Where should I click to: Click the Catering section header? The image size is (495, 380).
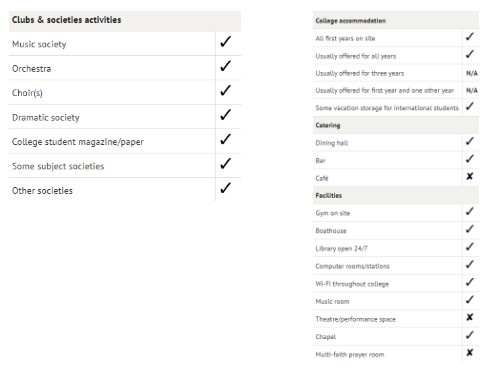pyautogui.click(x=328, y=125)
